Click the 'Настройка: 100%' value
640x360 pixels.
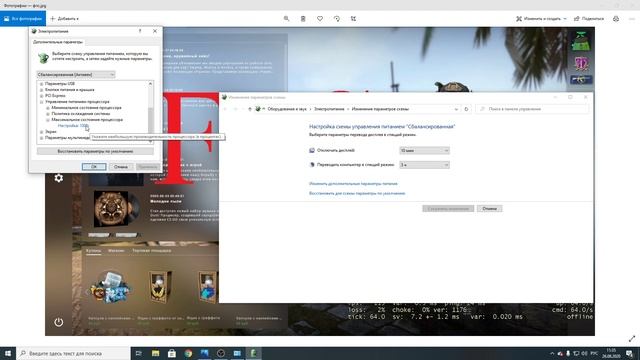[73, 126]
